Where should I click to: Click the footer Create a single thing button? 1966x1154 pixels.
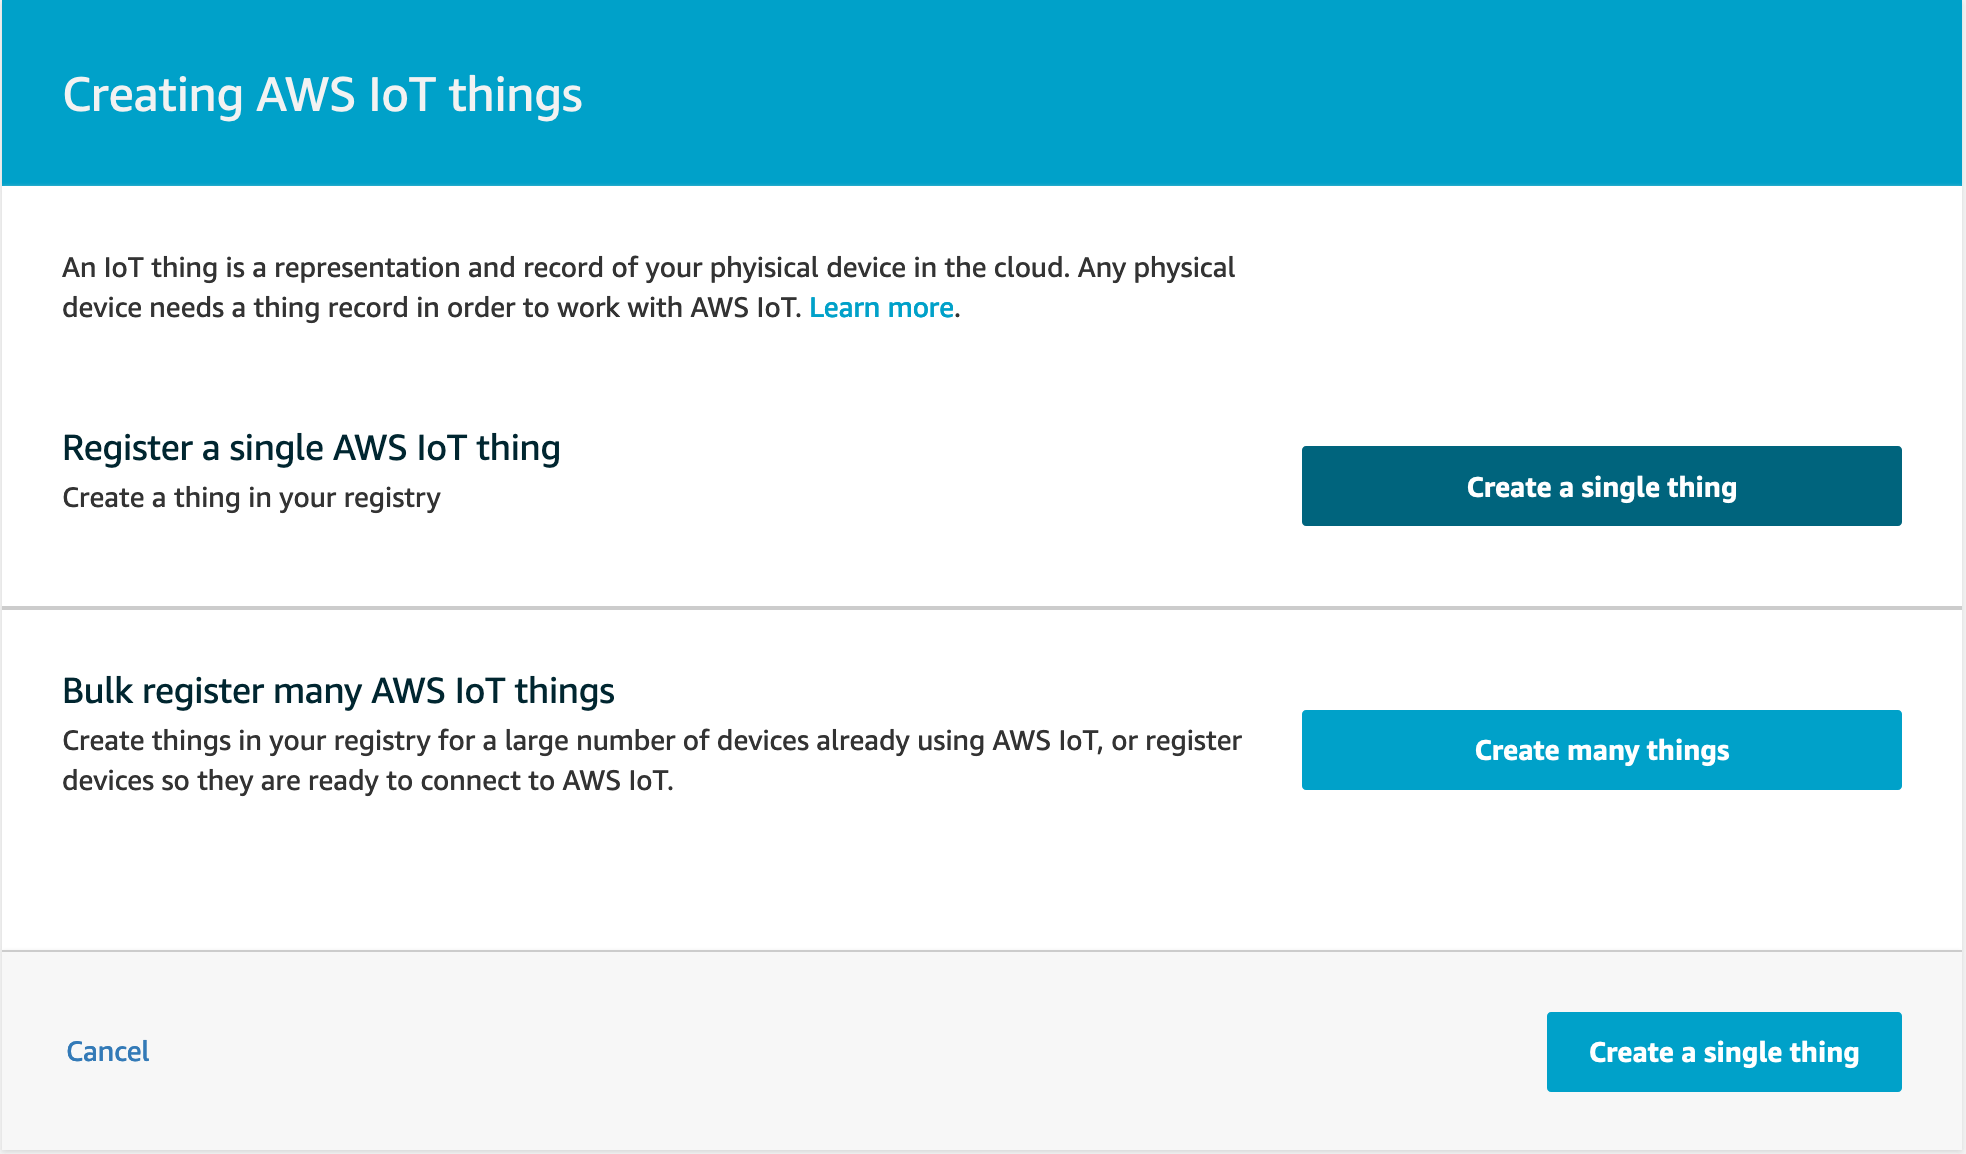coord(1723,1052)
